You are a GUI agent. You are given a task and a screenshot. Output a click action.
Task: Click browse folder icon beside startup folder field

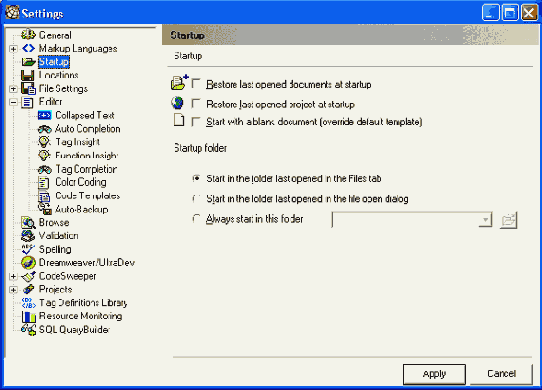508,220
